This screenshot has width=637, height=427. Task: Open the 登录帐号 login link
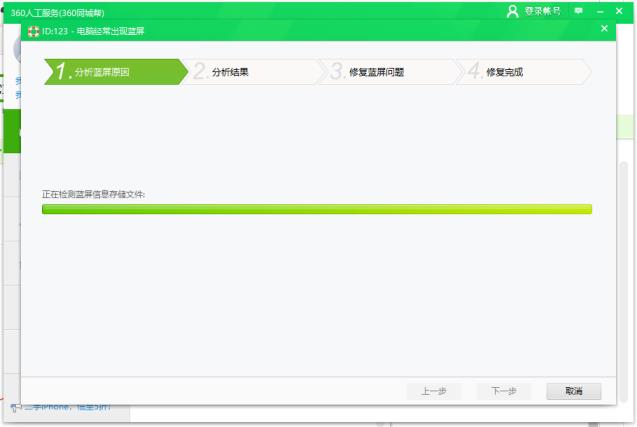click(542, 11)
